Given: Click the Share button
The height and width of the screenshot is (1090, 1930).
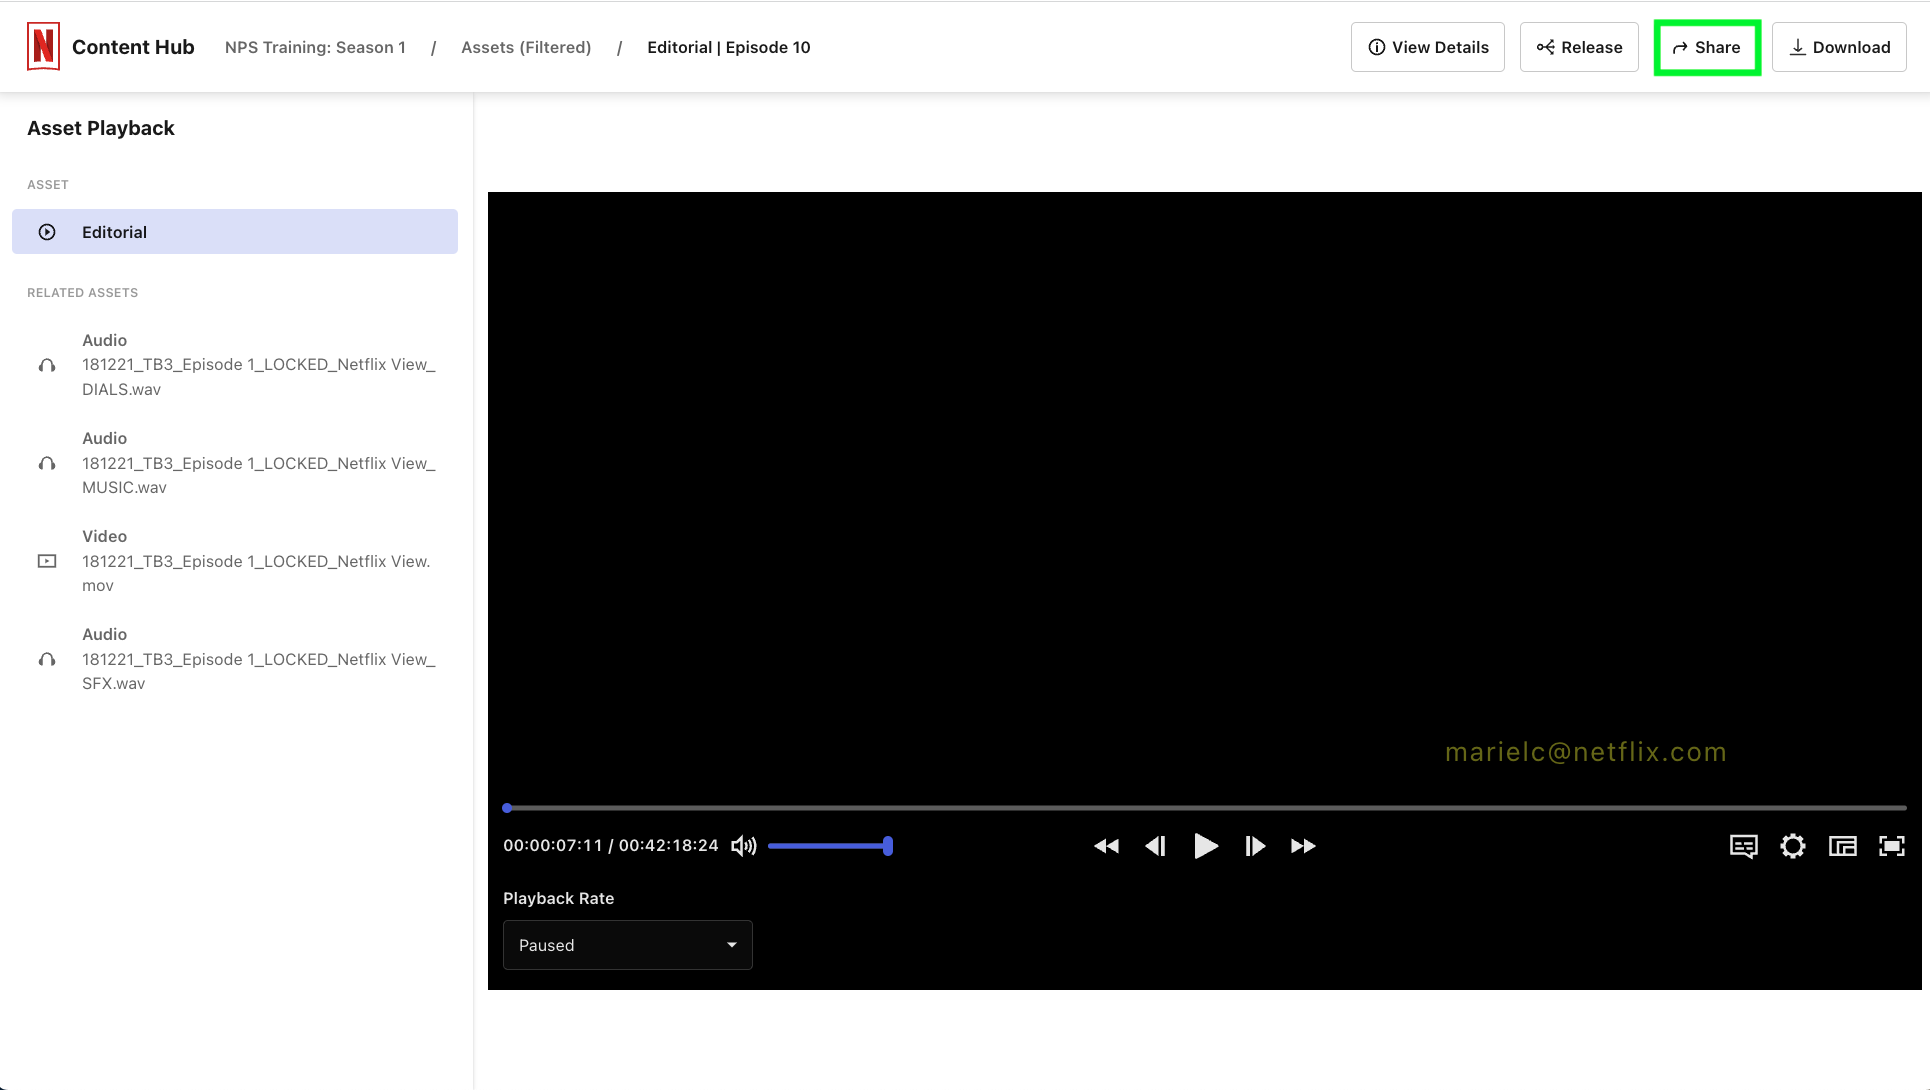Looking at the screenshot, I should [x=1706, y=46].
